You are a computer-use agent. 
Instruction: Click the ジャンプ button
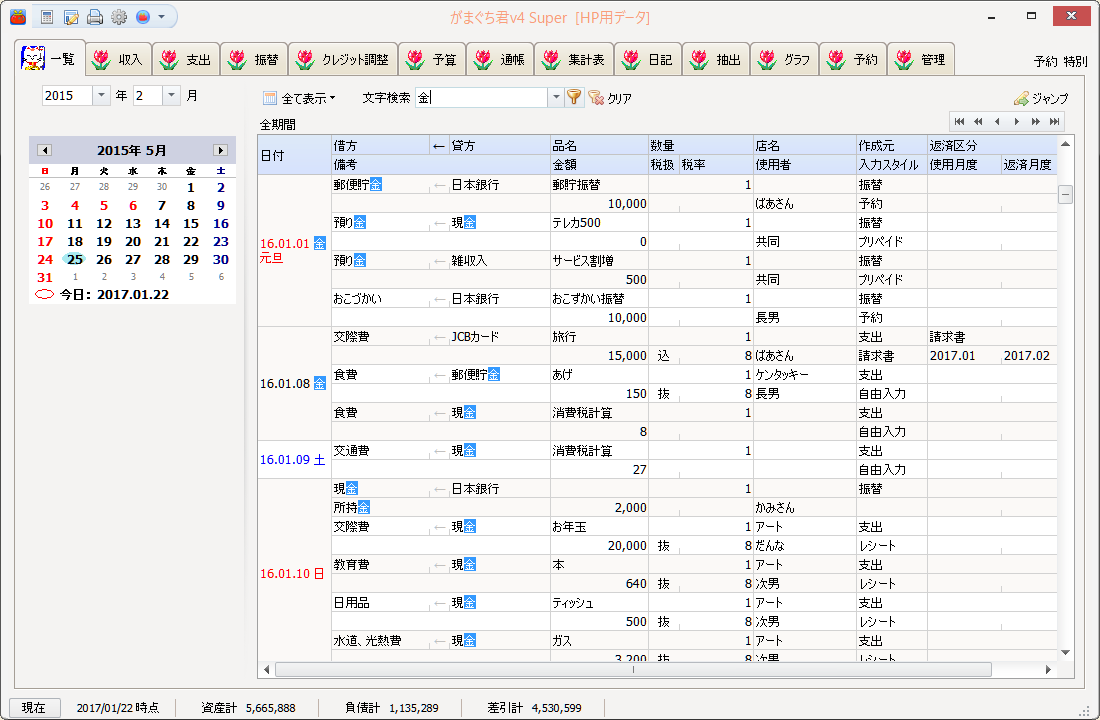pos(1041,98)
